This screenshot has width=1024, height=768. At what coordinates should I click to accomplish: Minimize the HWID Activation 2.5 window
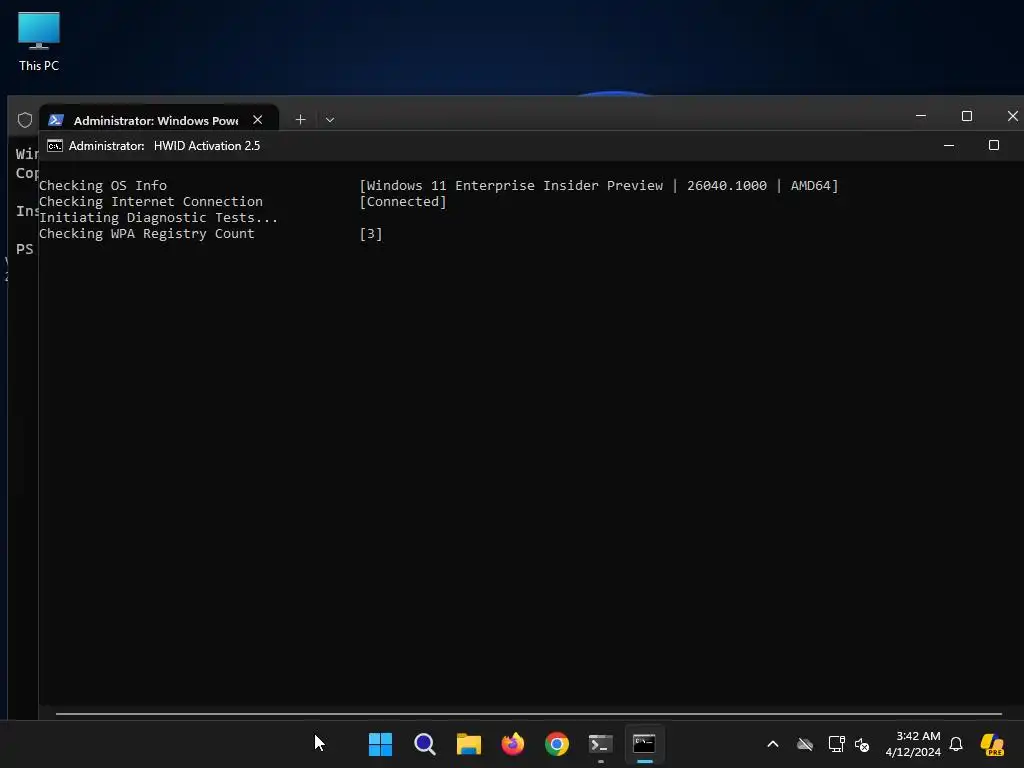[x=949, y=146]
